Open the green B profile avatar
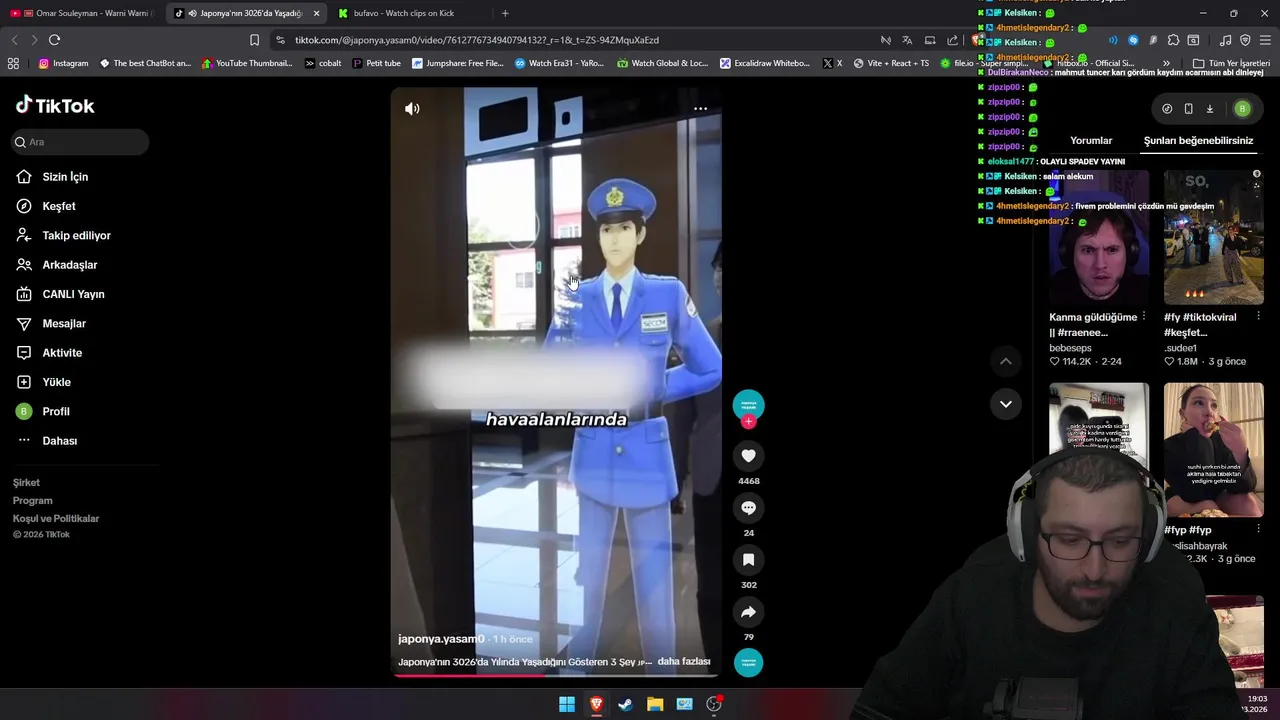The image size is (1280, 720). (x=1242, y=109)
